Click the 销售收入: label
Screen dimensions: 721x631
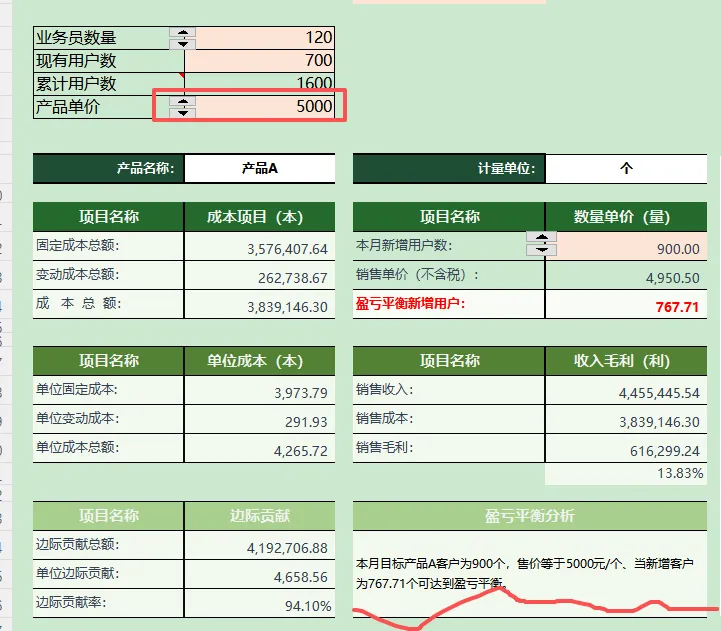pyautogui.click(x=384, y=390)
